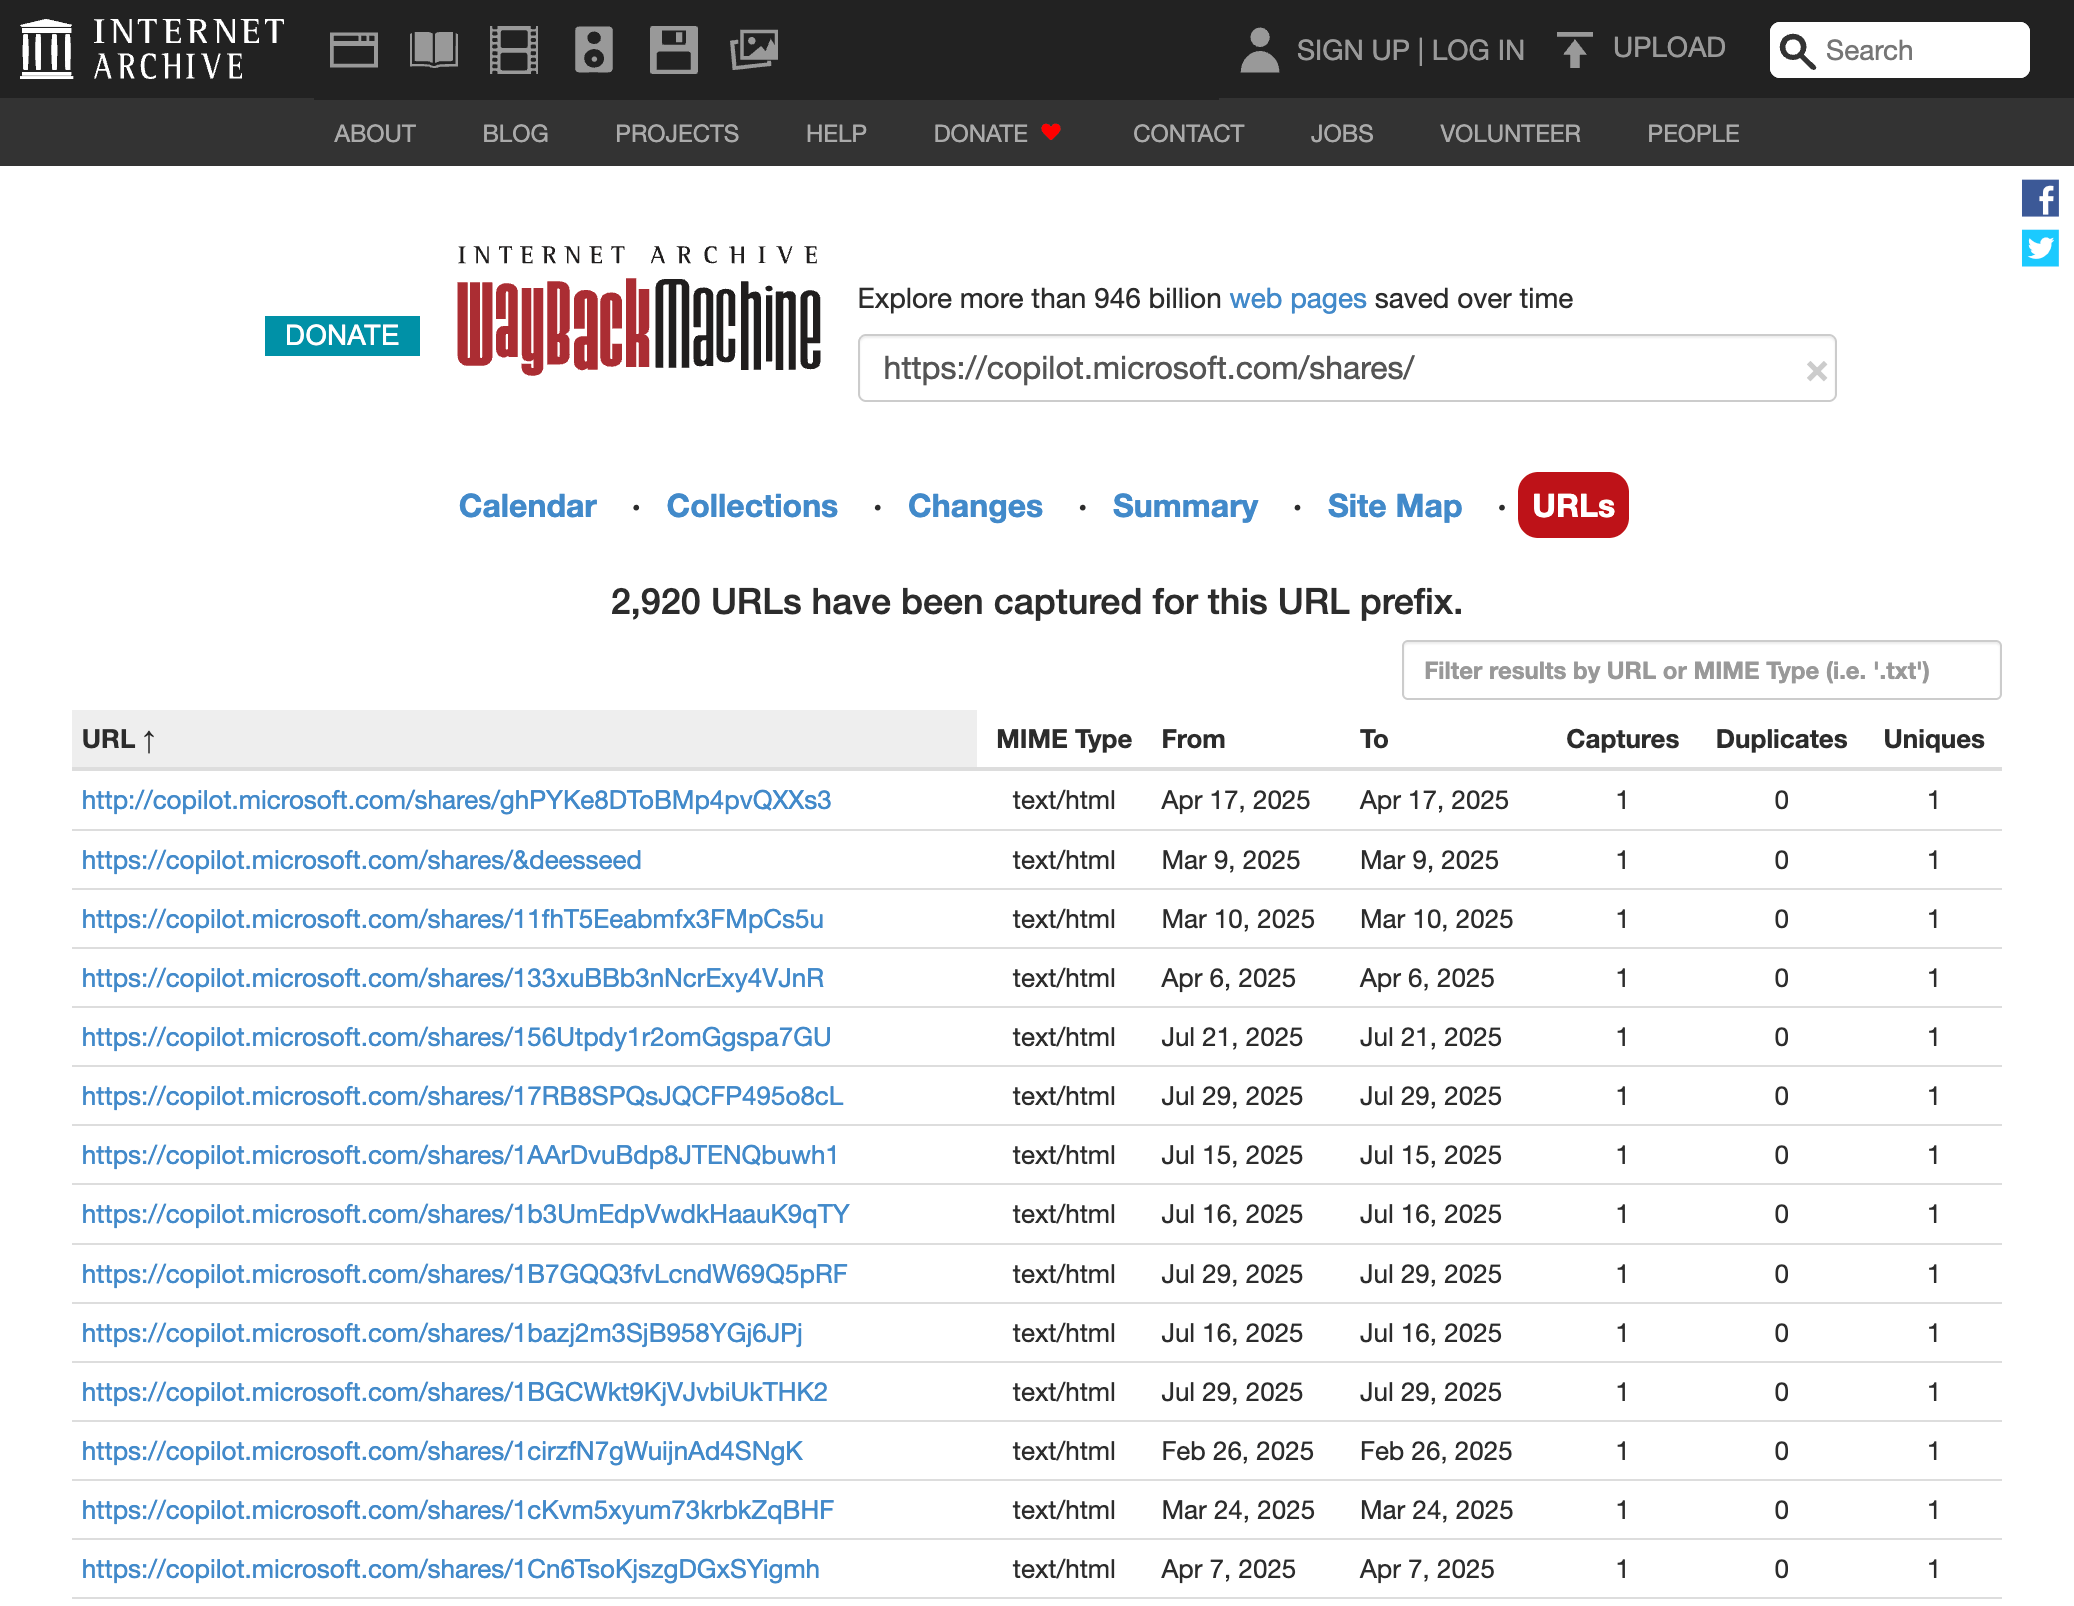The height and width of the screenshot is (1606, 2074).
Task: Select the URLs tab
Action: coord(1573,505)
